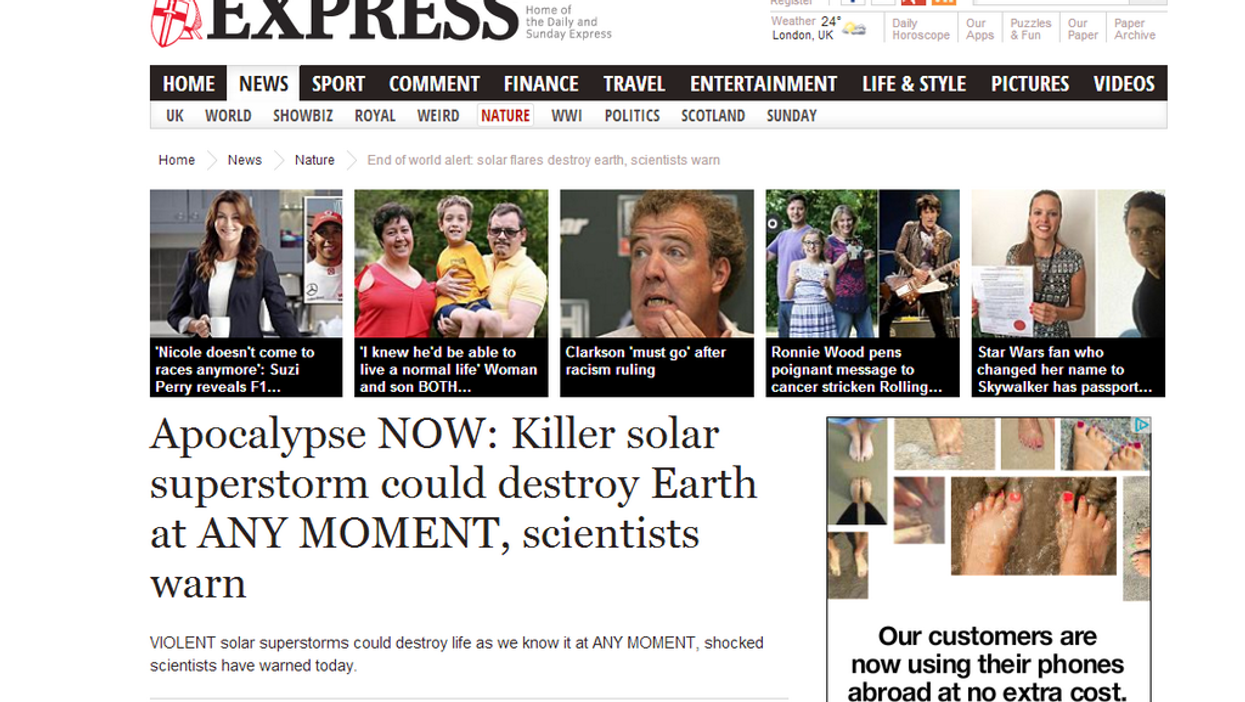Switch to the Weird news subcategory

pos(438,116)
